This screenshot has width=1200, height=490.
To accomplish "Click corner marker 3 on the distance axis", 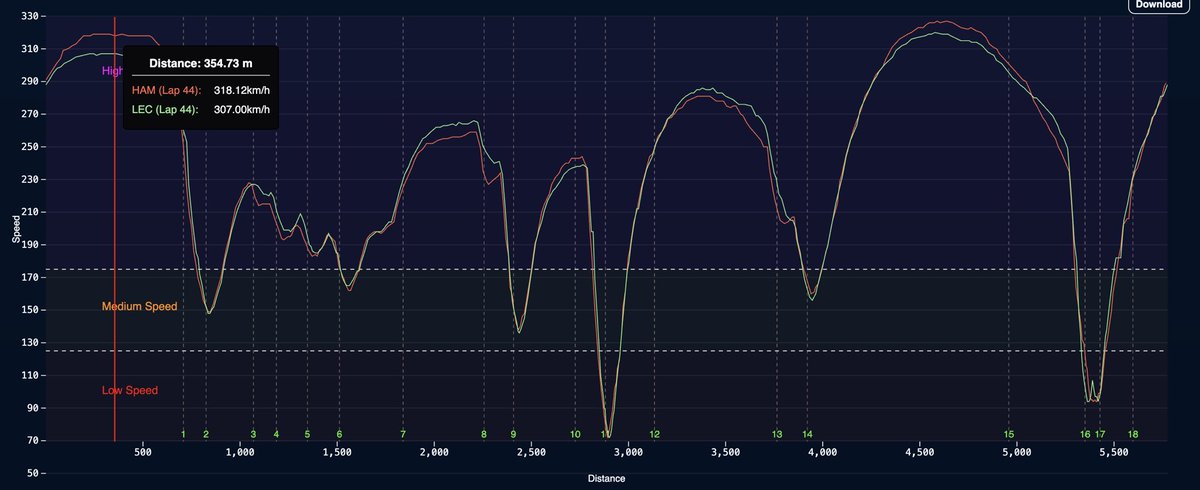I will [253, 435].
